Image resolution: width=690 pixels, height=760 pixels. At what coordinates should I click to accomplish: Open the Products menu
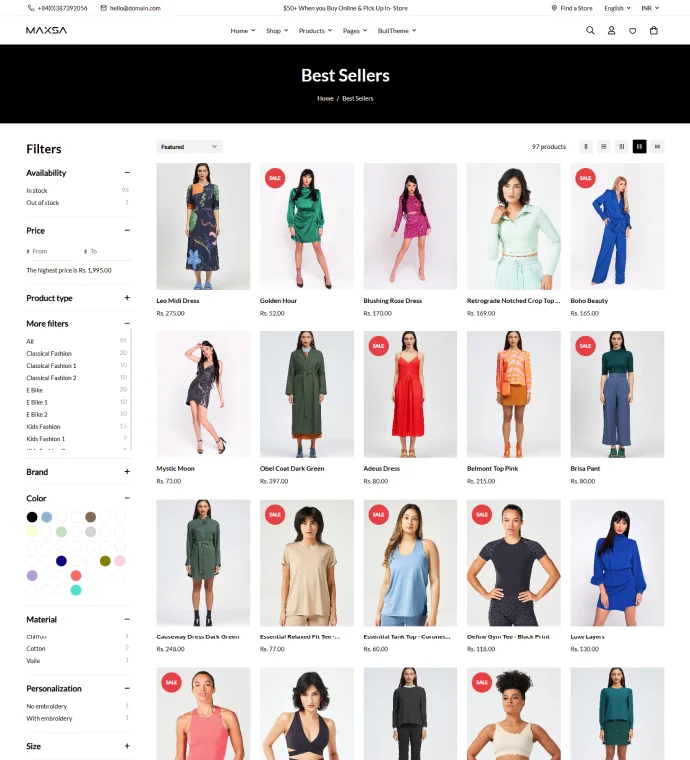click(315, 31)
